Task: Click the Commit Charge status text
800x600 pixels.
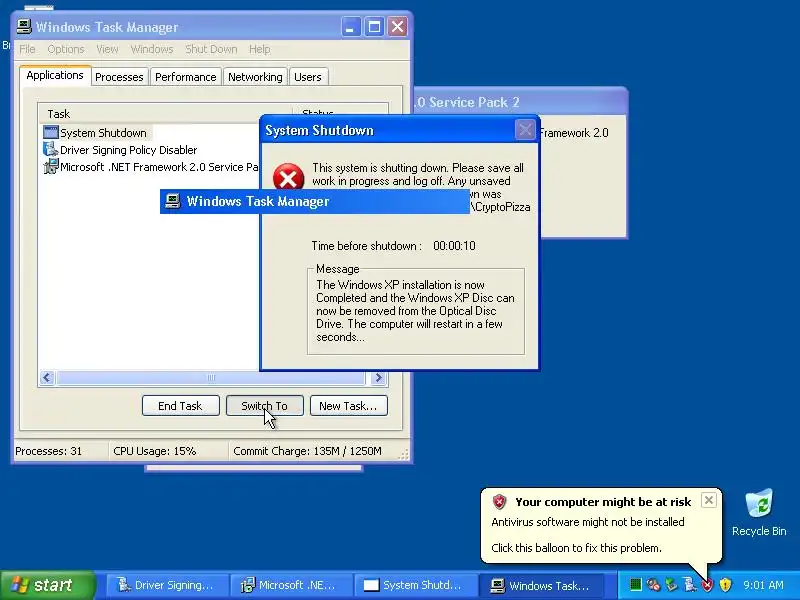Action: click(x=307, y=451)
